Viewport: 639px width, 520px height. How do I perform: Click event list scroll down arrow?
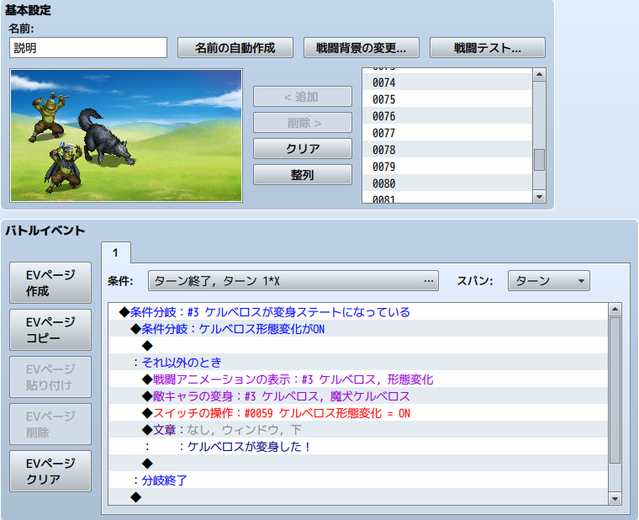point(615,498)
